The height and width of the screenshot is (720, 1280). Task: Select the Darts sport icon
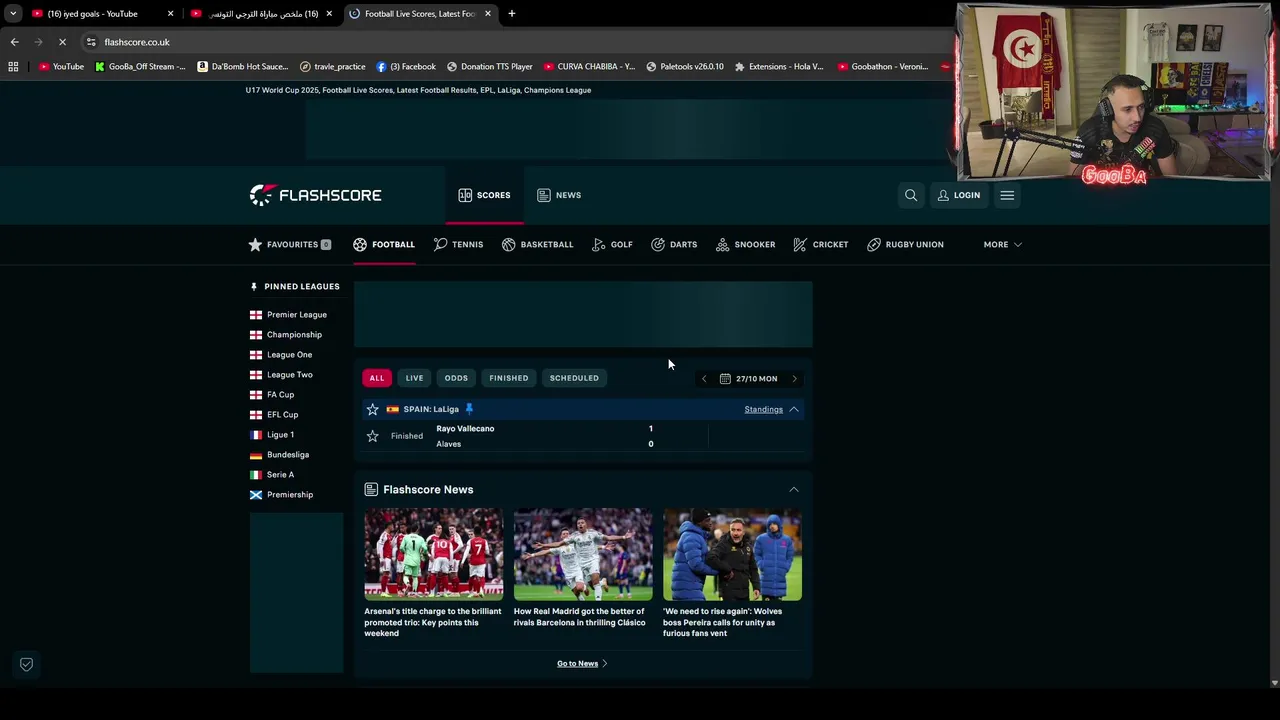pos(658,244)
